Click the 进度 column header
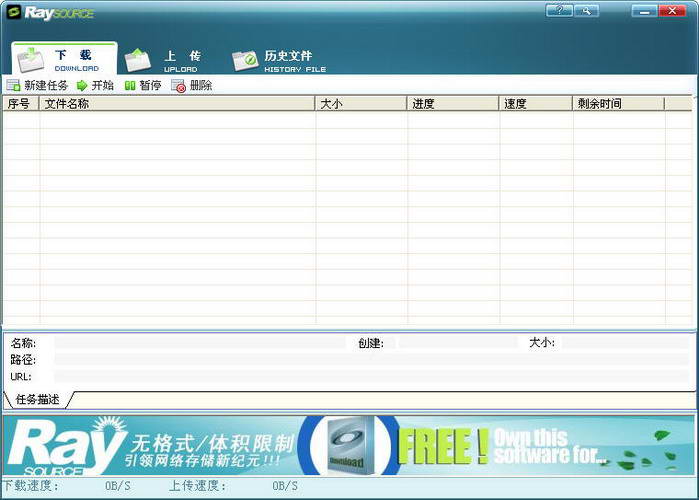This screenshot has width=699, height=500. [453, 103]
